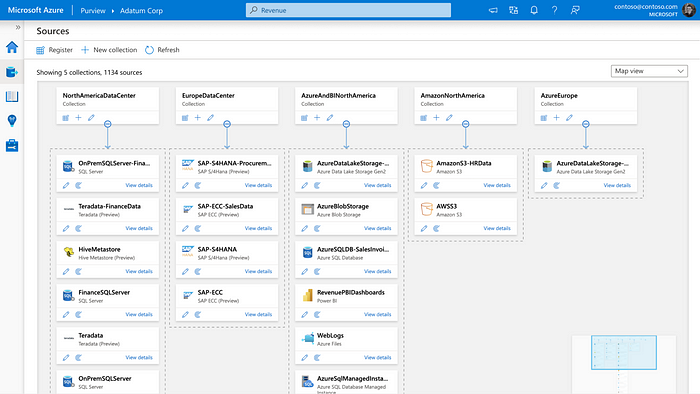The width and height of the screenshot is (700, 394).
Task: Open the Insights lightbulb sidebar icon
Action: pyautogui.click(x=12, y=120)
